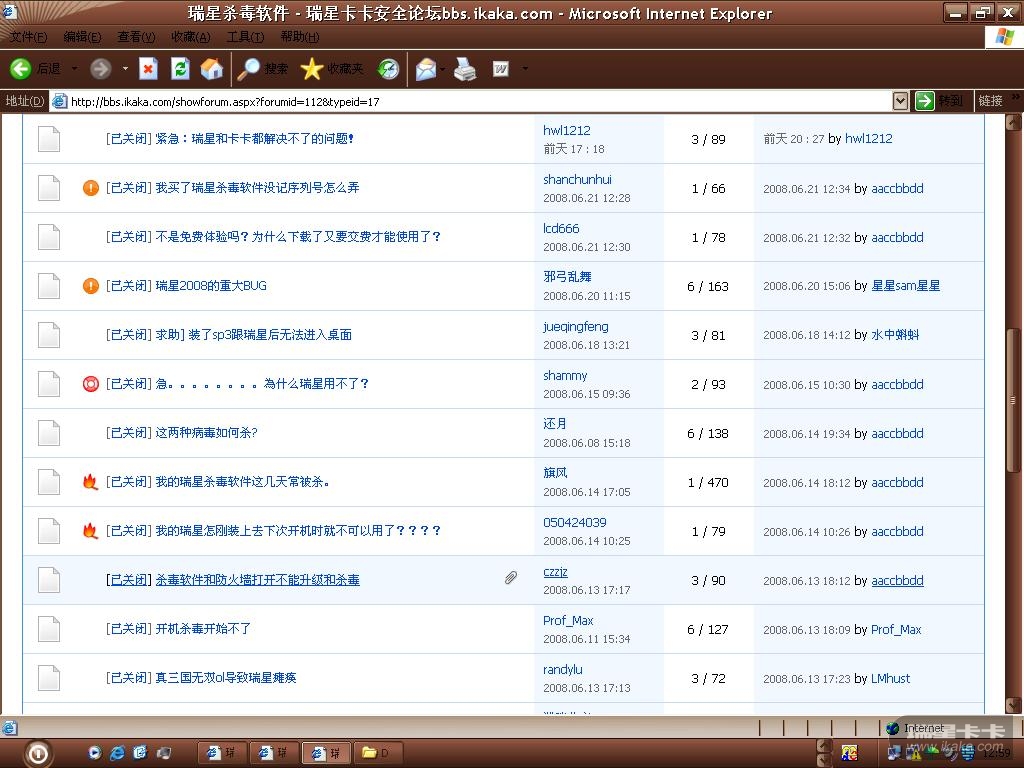Click the green Go arrow button
1024x768 pixels.
click(924, 101)
